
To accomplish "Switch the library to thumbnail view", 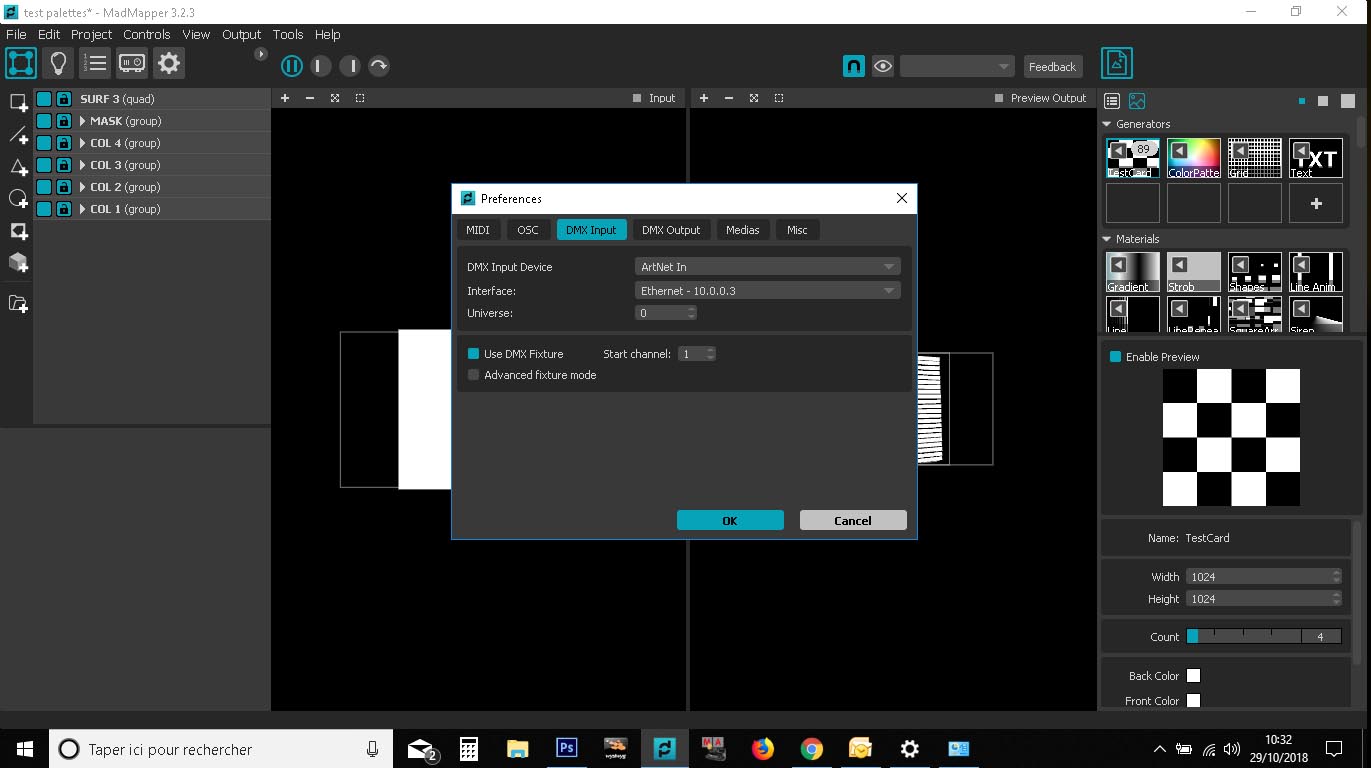I will (1137, 101).
